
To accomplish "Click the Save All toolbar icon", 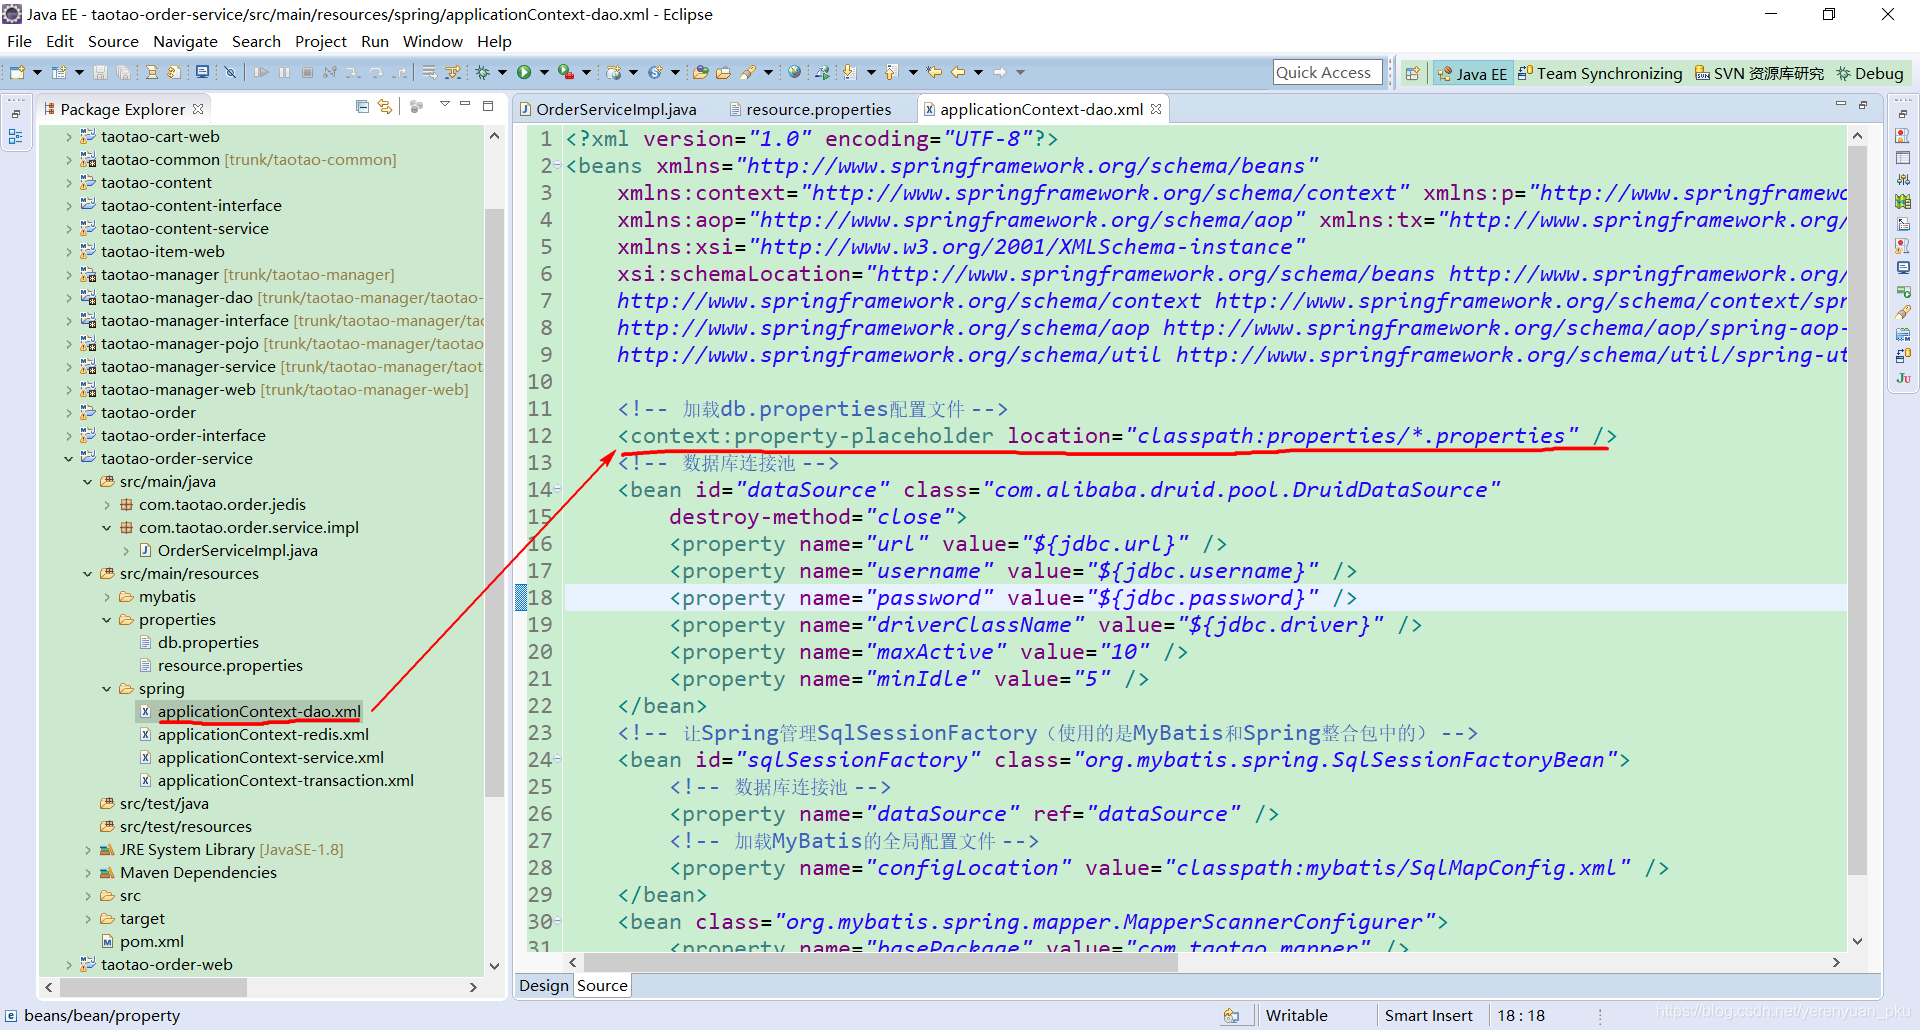I will click(123, 72).
